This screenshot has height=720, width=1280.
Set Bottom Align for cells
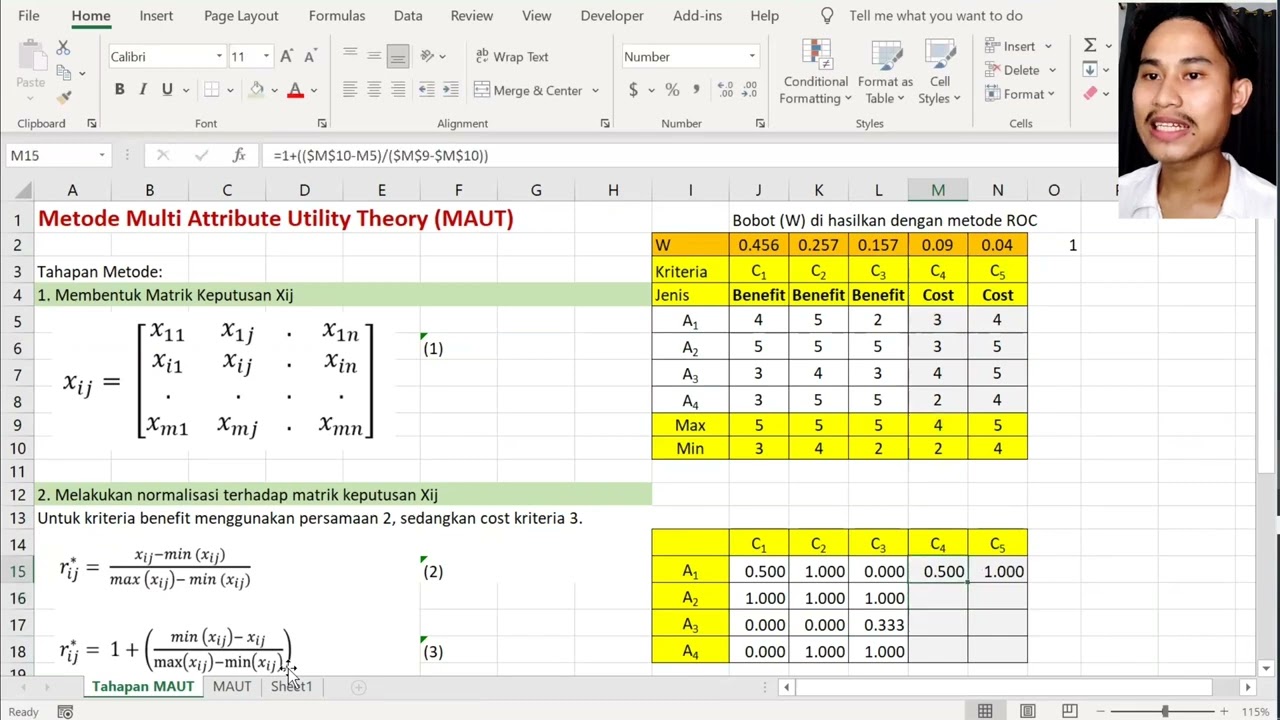pyautogui.click(x=397, y=56)
